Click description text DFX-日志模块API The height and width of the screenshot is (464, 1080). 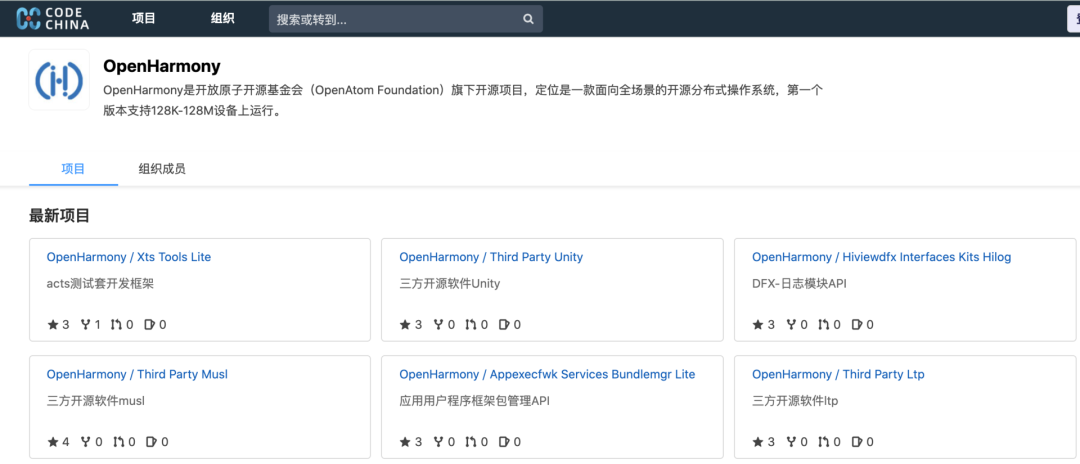coord(799,283)
